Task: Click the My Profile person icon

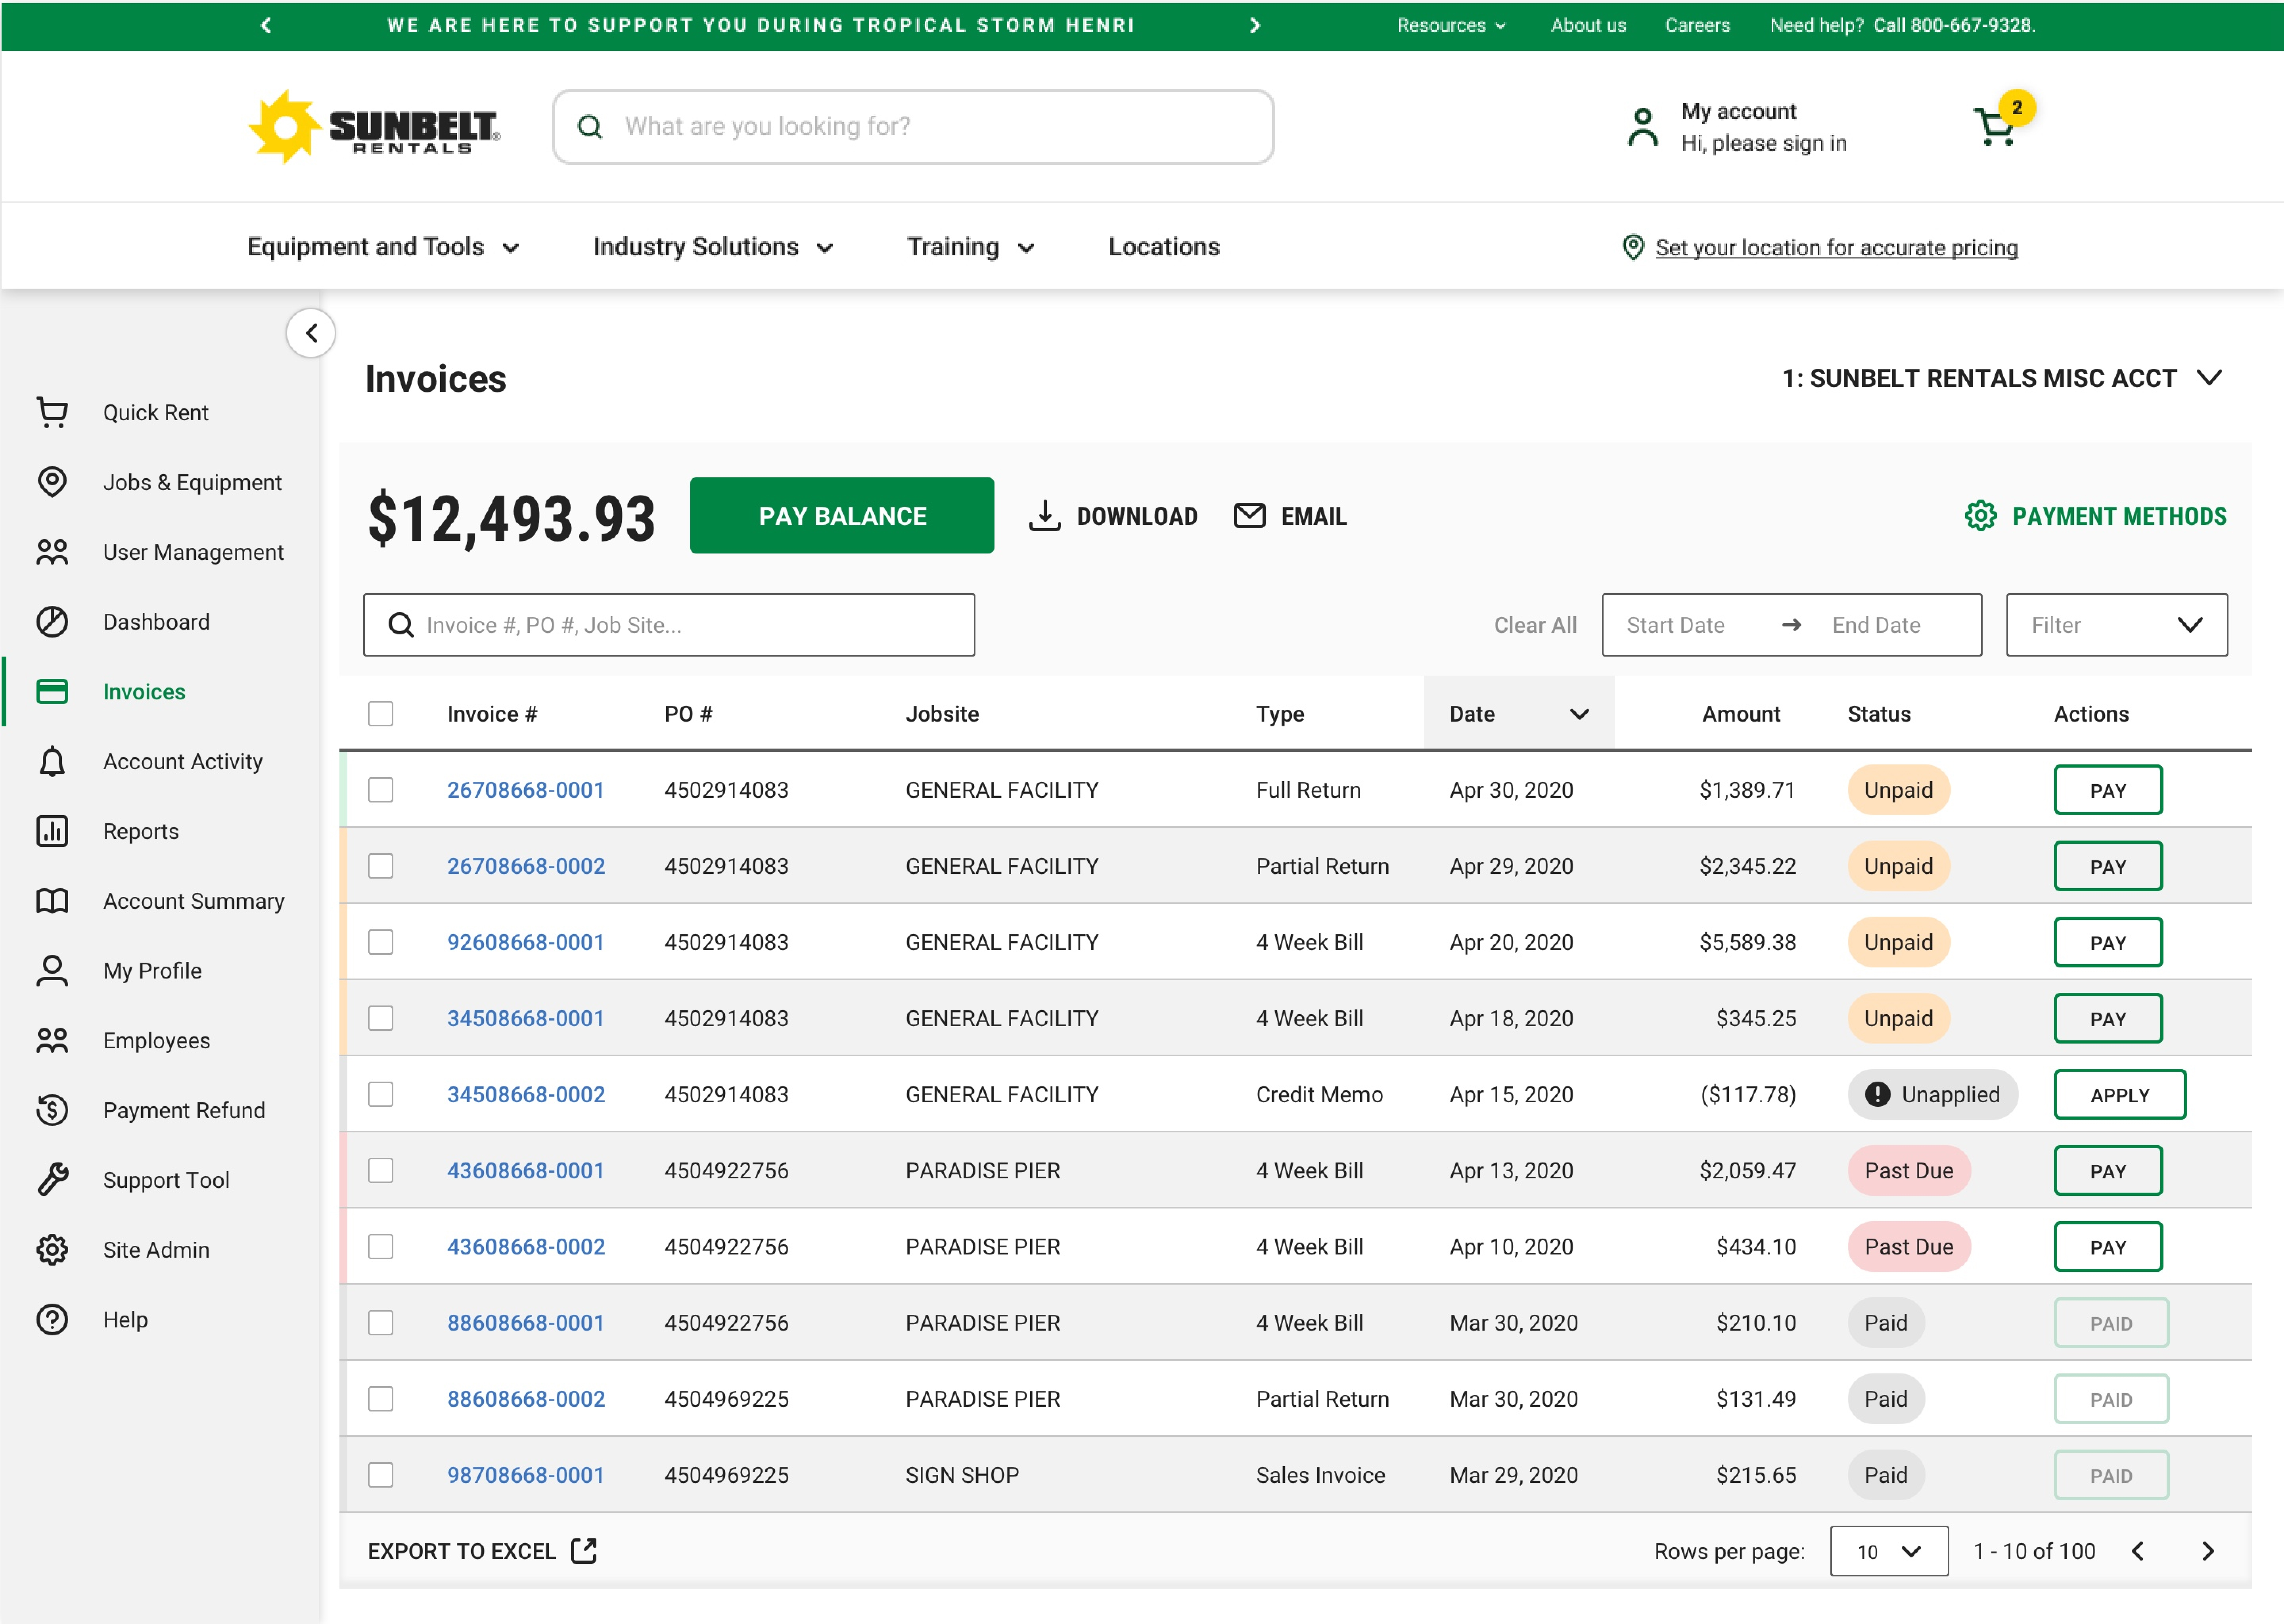Action: point(52,971)
